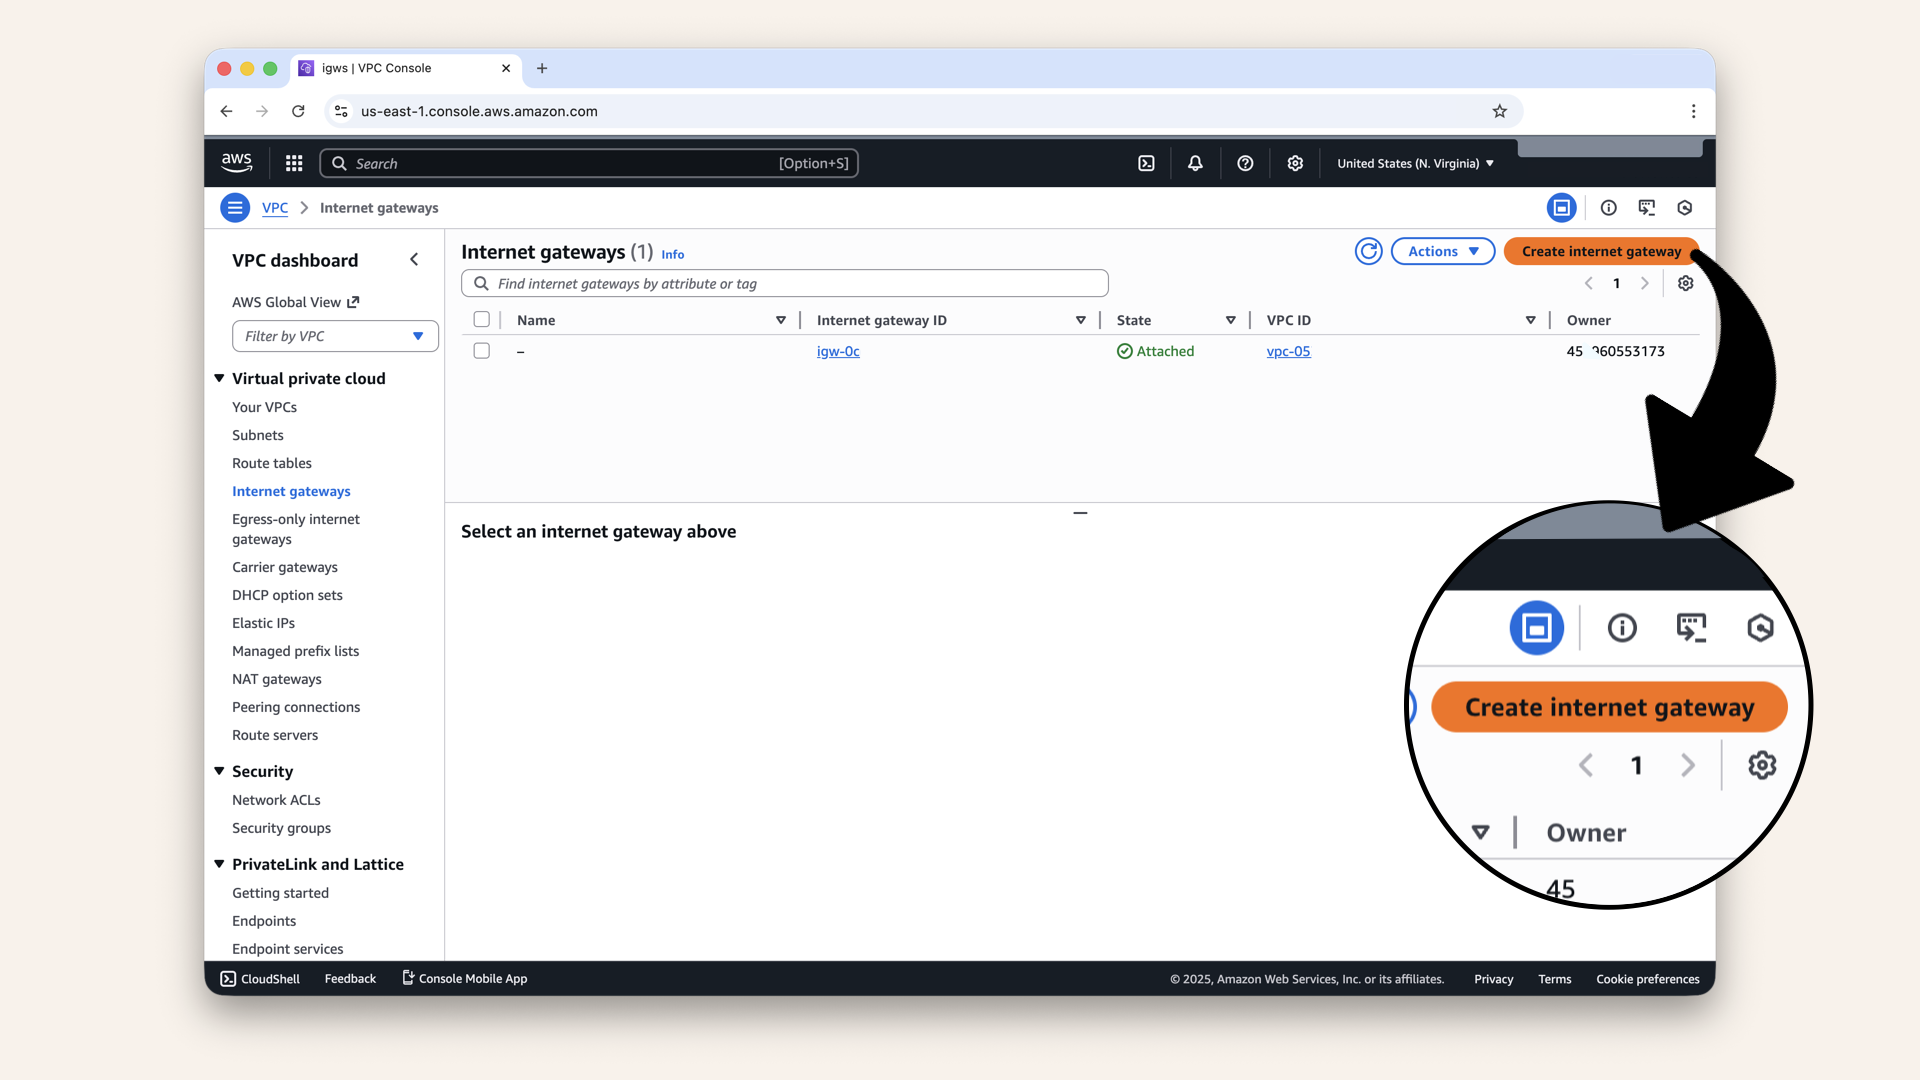Open the help question mark menu

pyautogui.click(x=1245, y=163)
